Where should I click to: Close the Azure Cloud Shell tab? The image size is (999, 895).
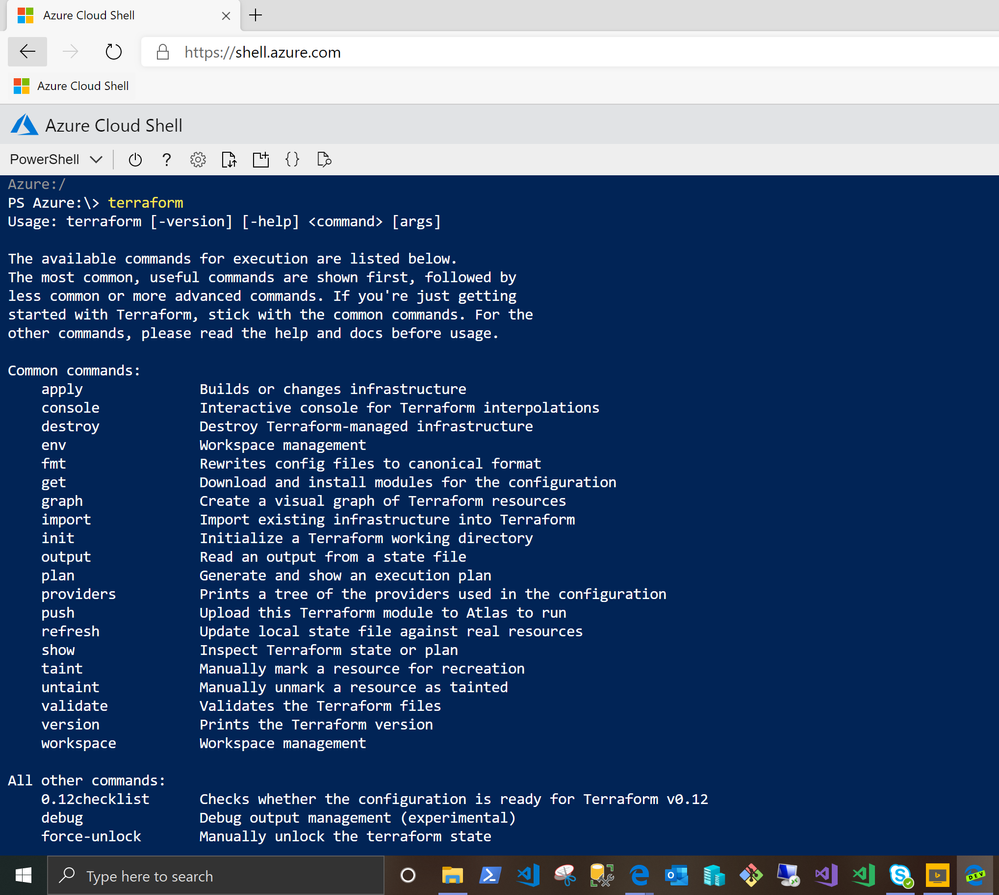coord(226,16)
